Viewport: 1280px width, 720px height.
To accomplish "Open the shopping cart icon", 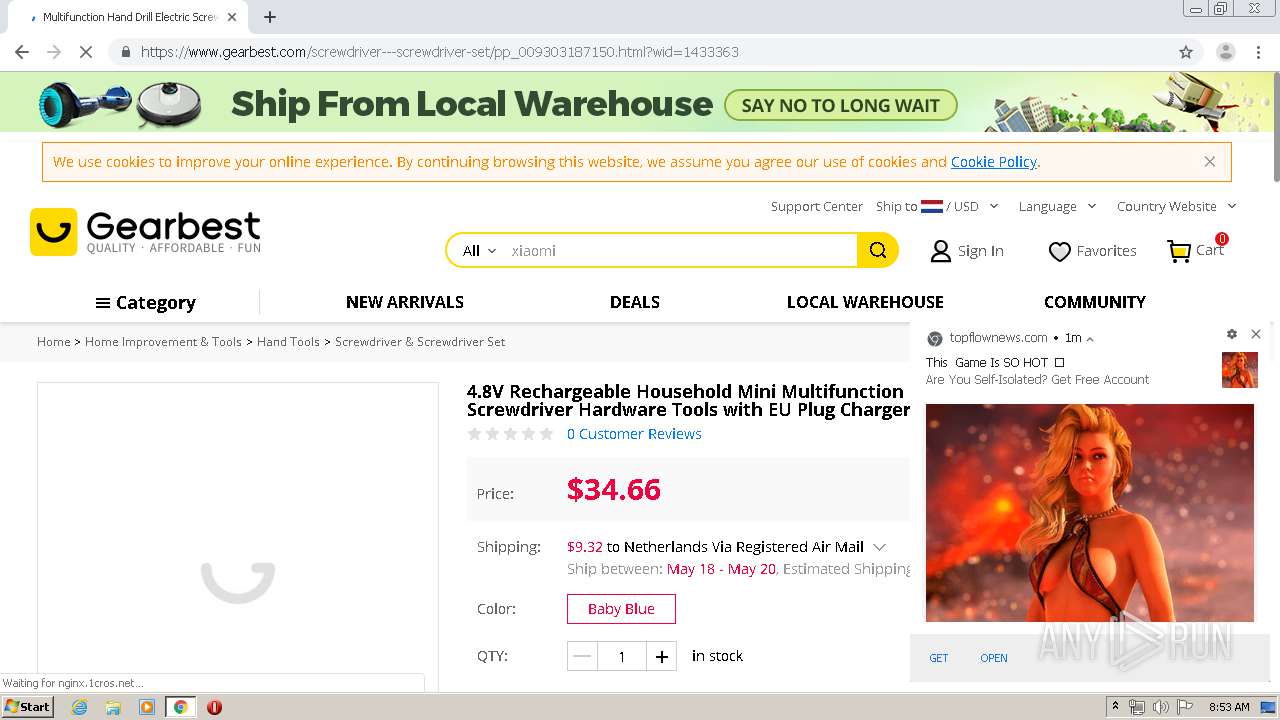I will click(1179, 251).
